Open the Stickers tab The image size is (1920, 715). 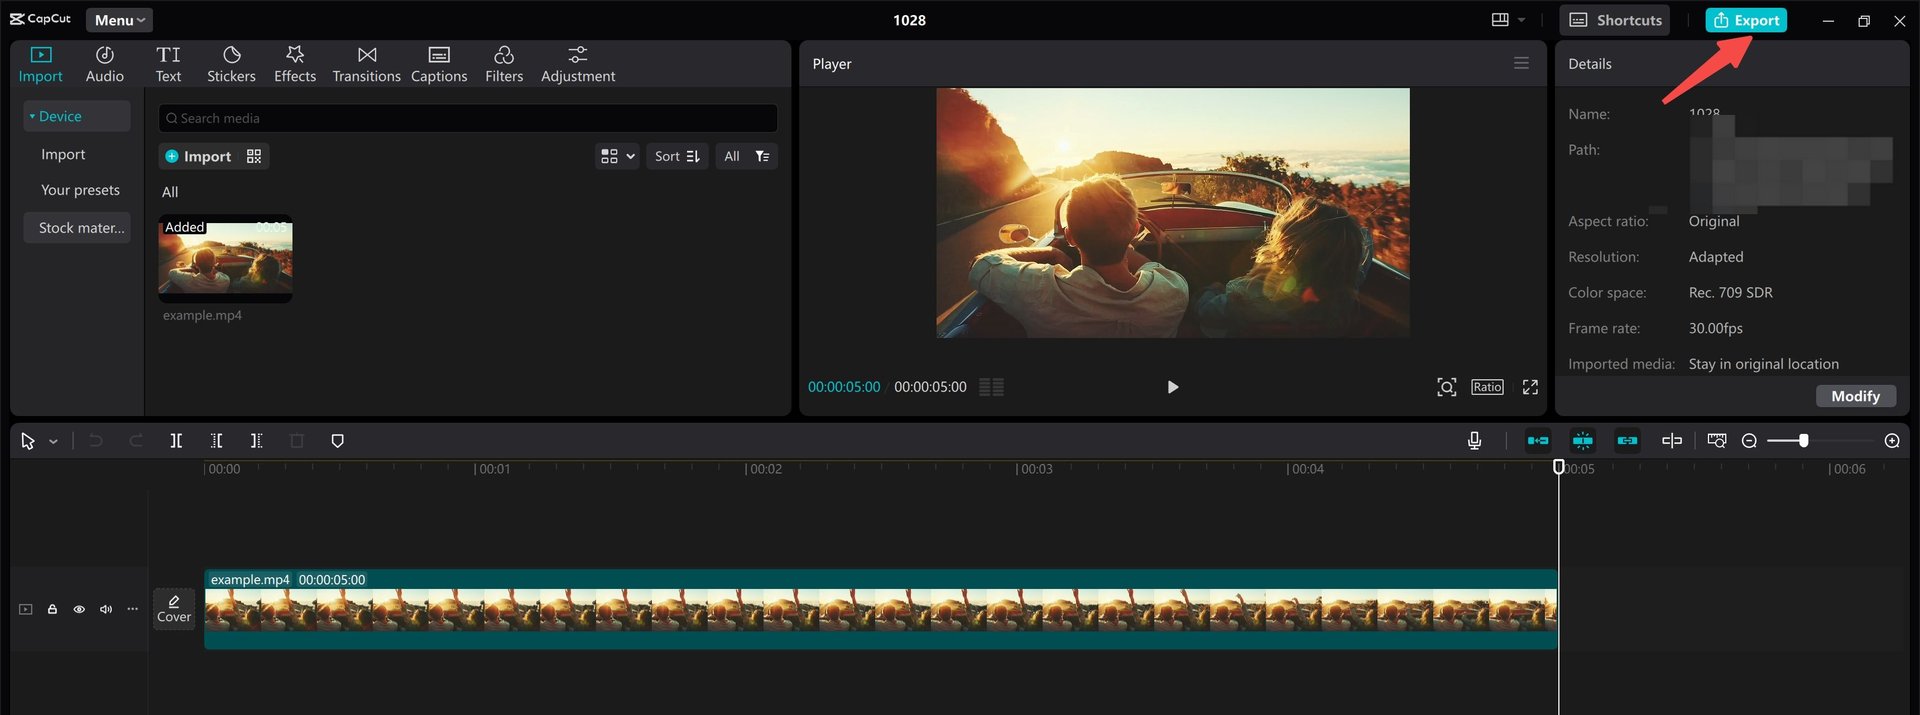tap(231, 64)
